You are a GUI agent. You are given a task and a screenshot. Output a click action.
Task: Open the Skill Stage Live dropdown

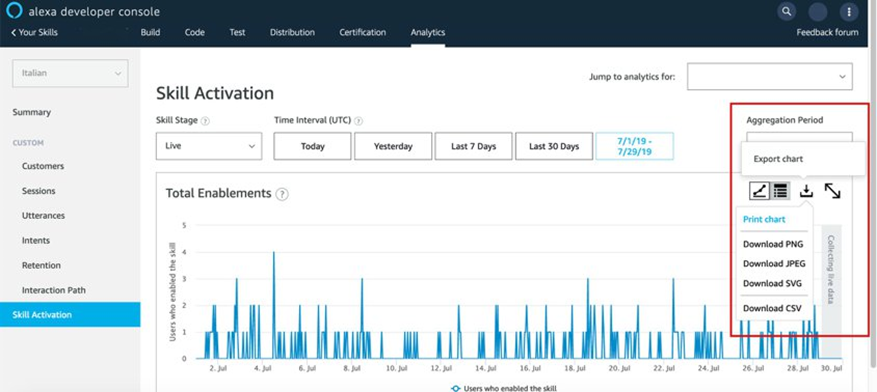[209, 146]
